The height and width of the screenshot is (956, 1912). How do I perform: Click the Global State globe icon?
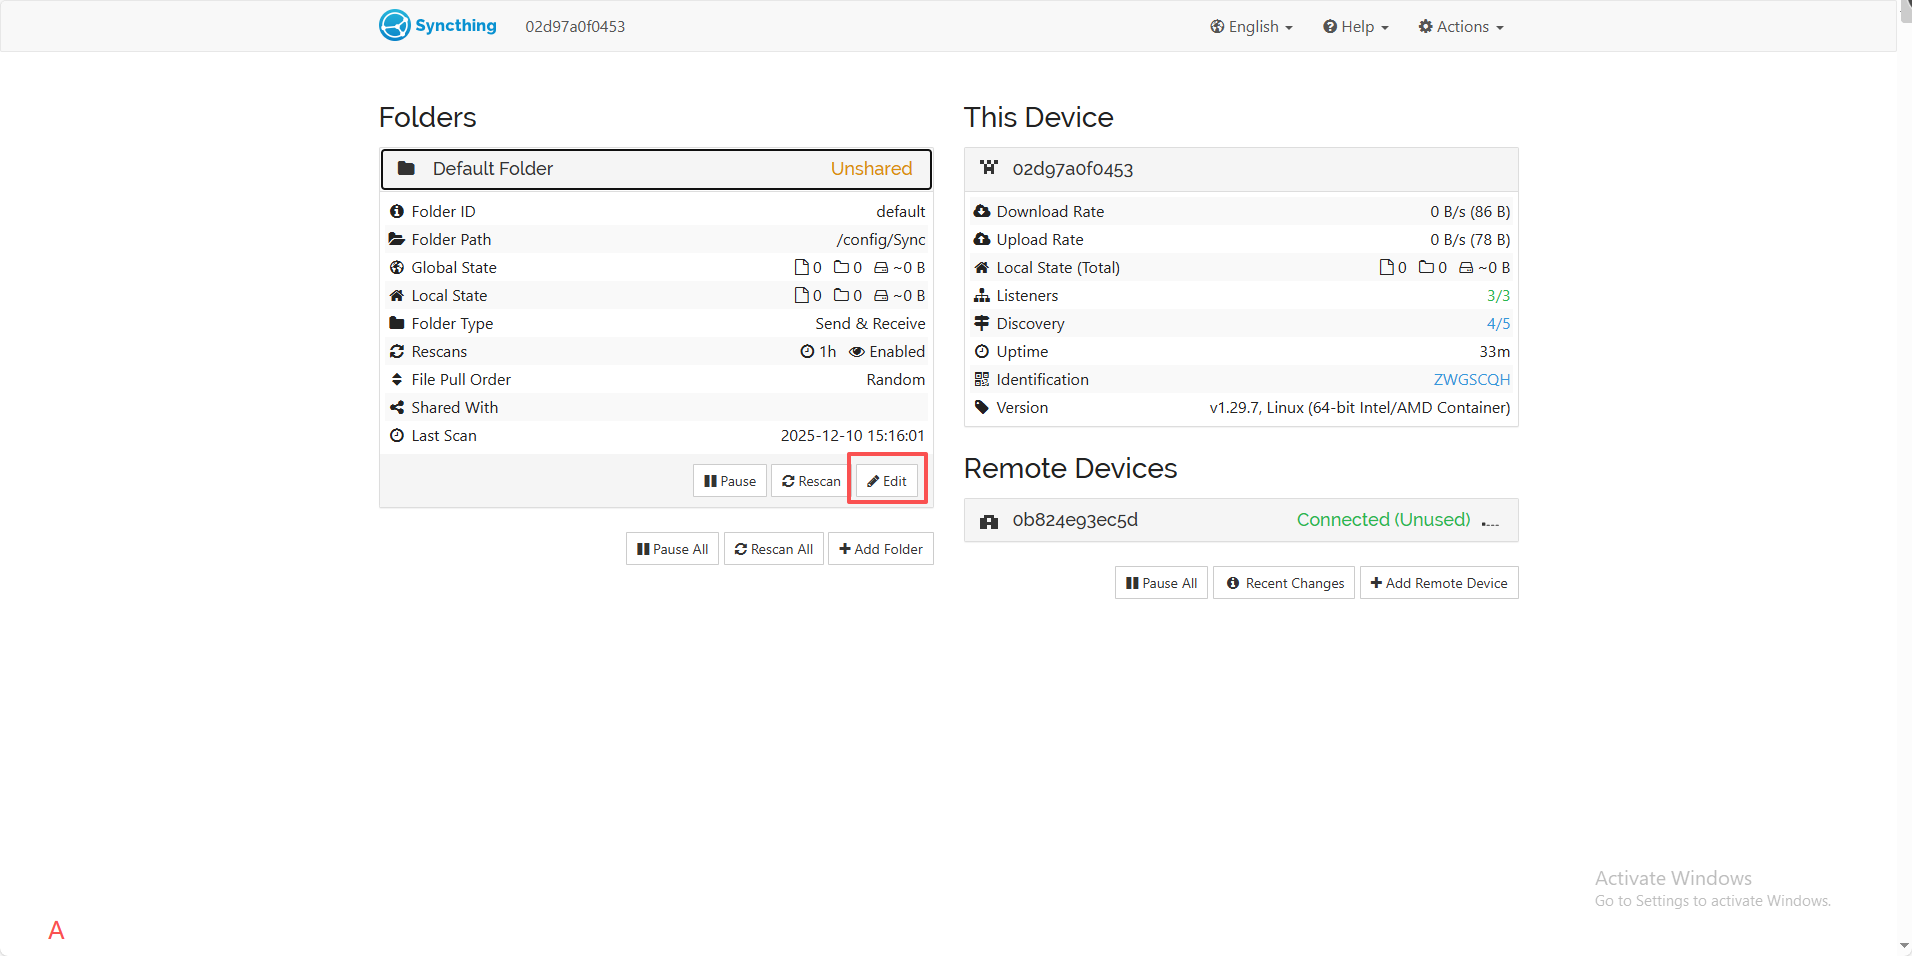click(x=397, y=267)
